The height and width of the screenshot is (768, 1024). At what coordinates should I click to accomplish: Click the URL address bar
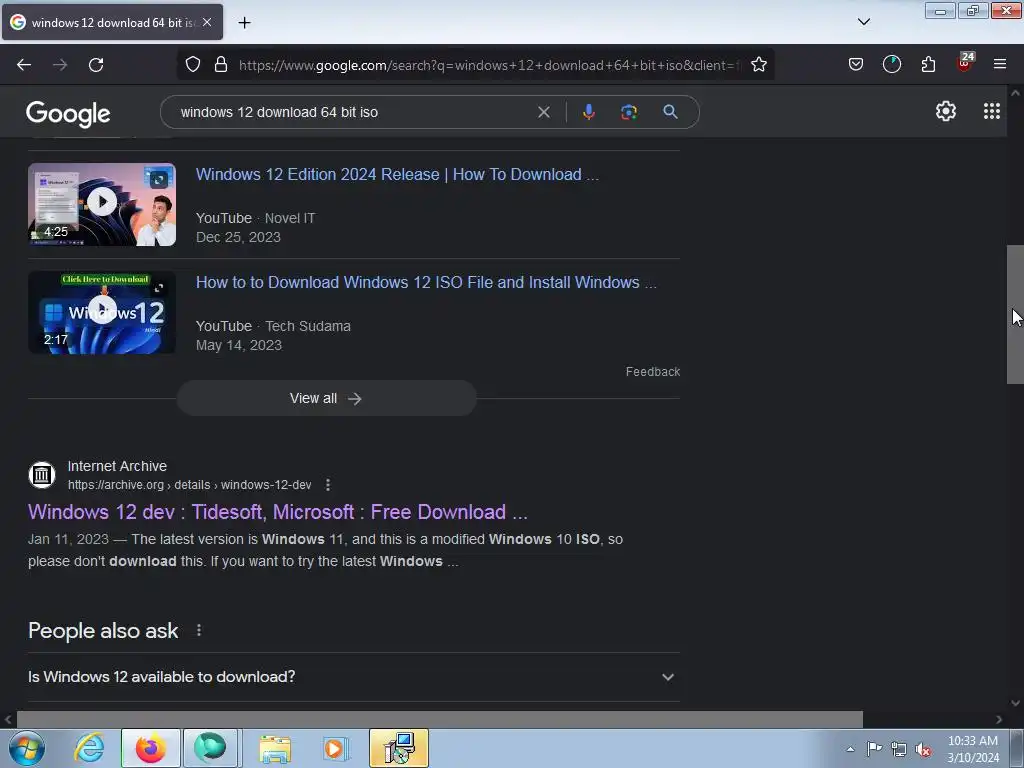tap(490, 65)
